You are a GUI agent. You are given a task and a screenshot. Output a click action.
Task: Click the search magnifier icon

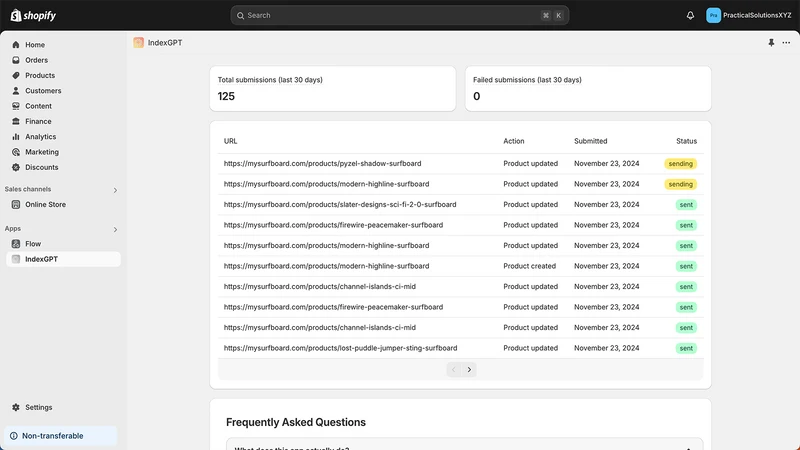coord(240,15)
